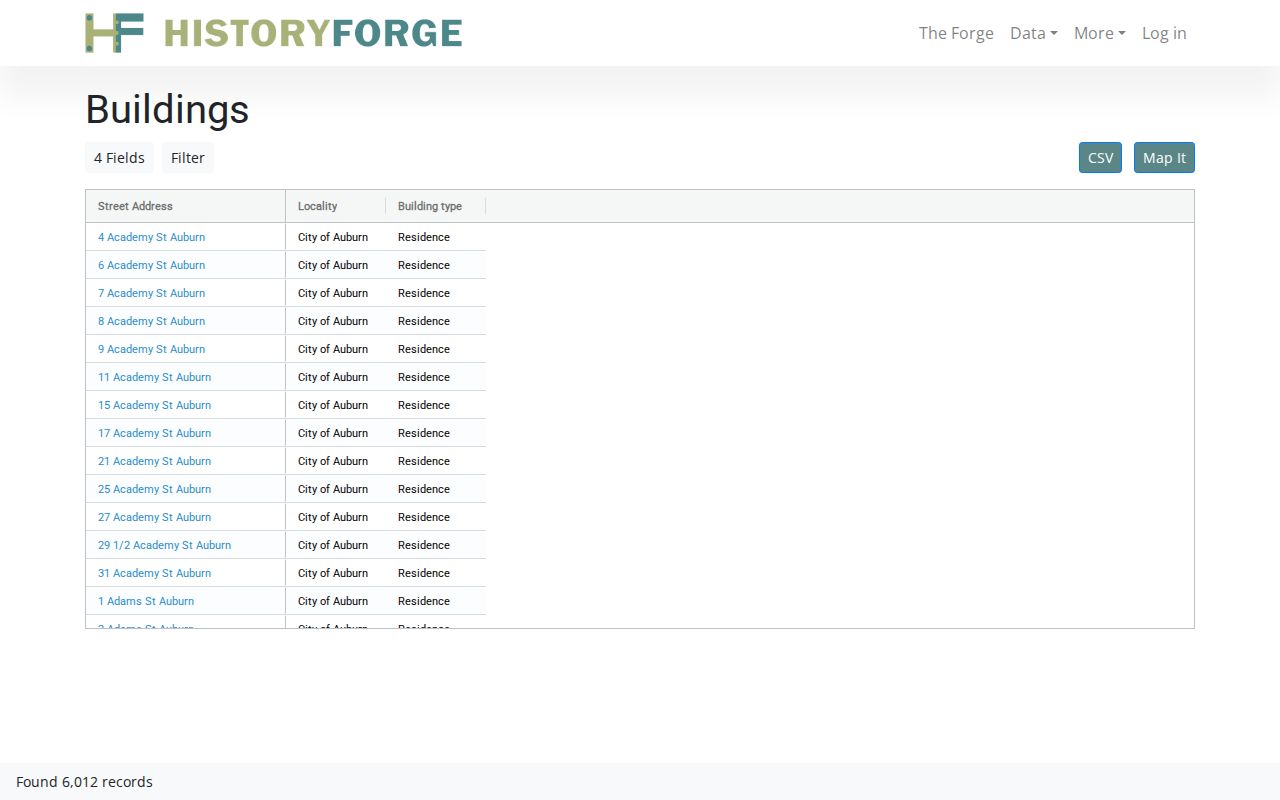Select City of Auburn cell for 17 Academy St
The image size is (1280, 800).
[x=335, y=433]
